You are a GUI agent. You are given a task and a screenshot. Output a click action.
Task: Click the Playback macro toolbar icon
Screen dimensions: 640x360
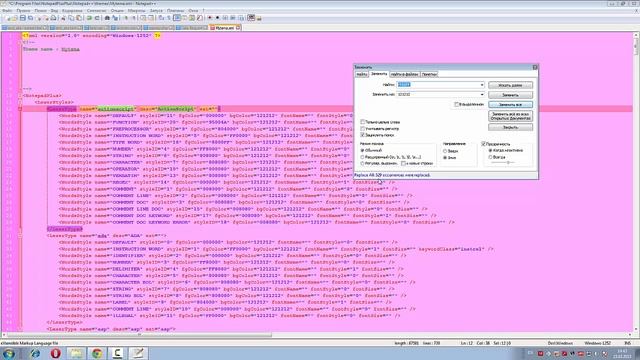pos(225,18)
